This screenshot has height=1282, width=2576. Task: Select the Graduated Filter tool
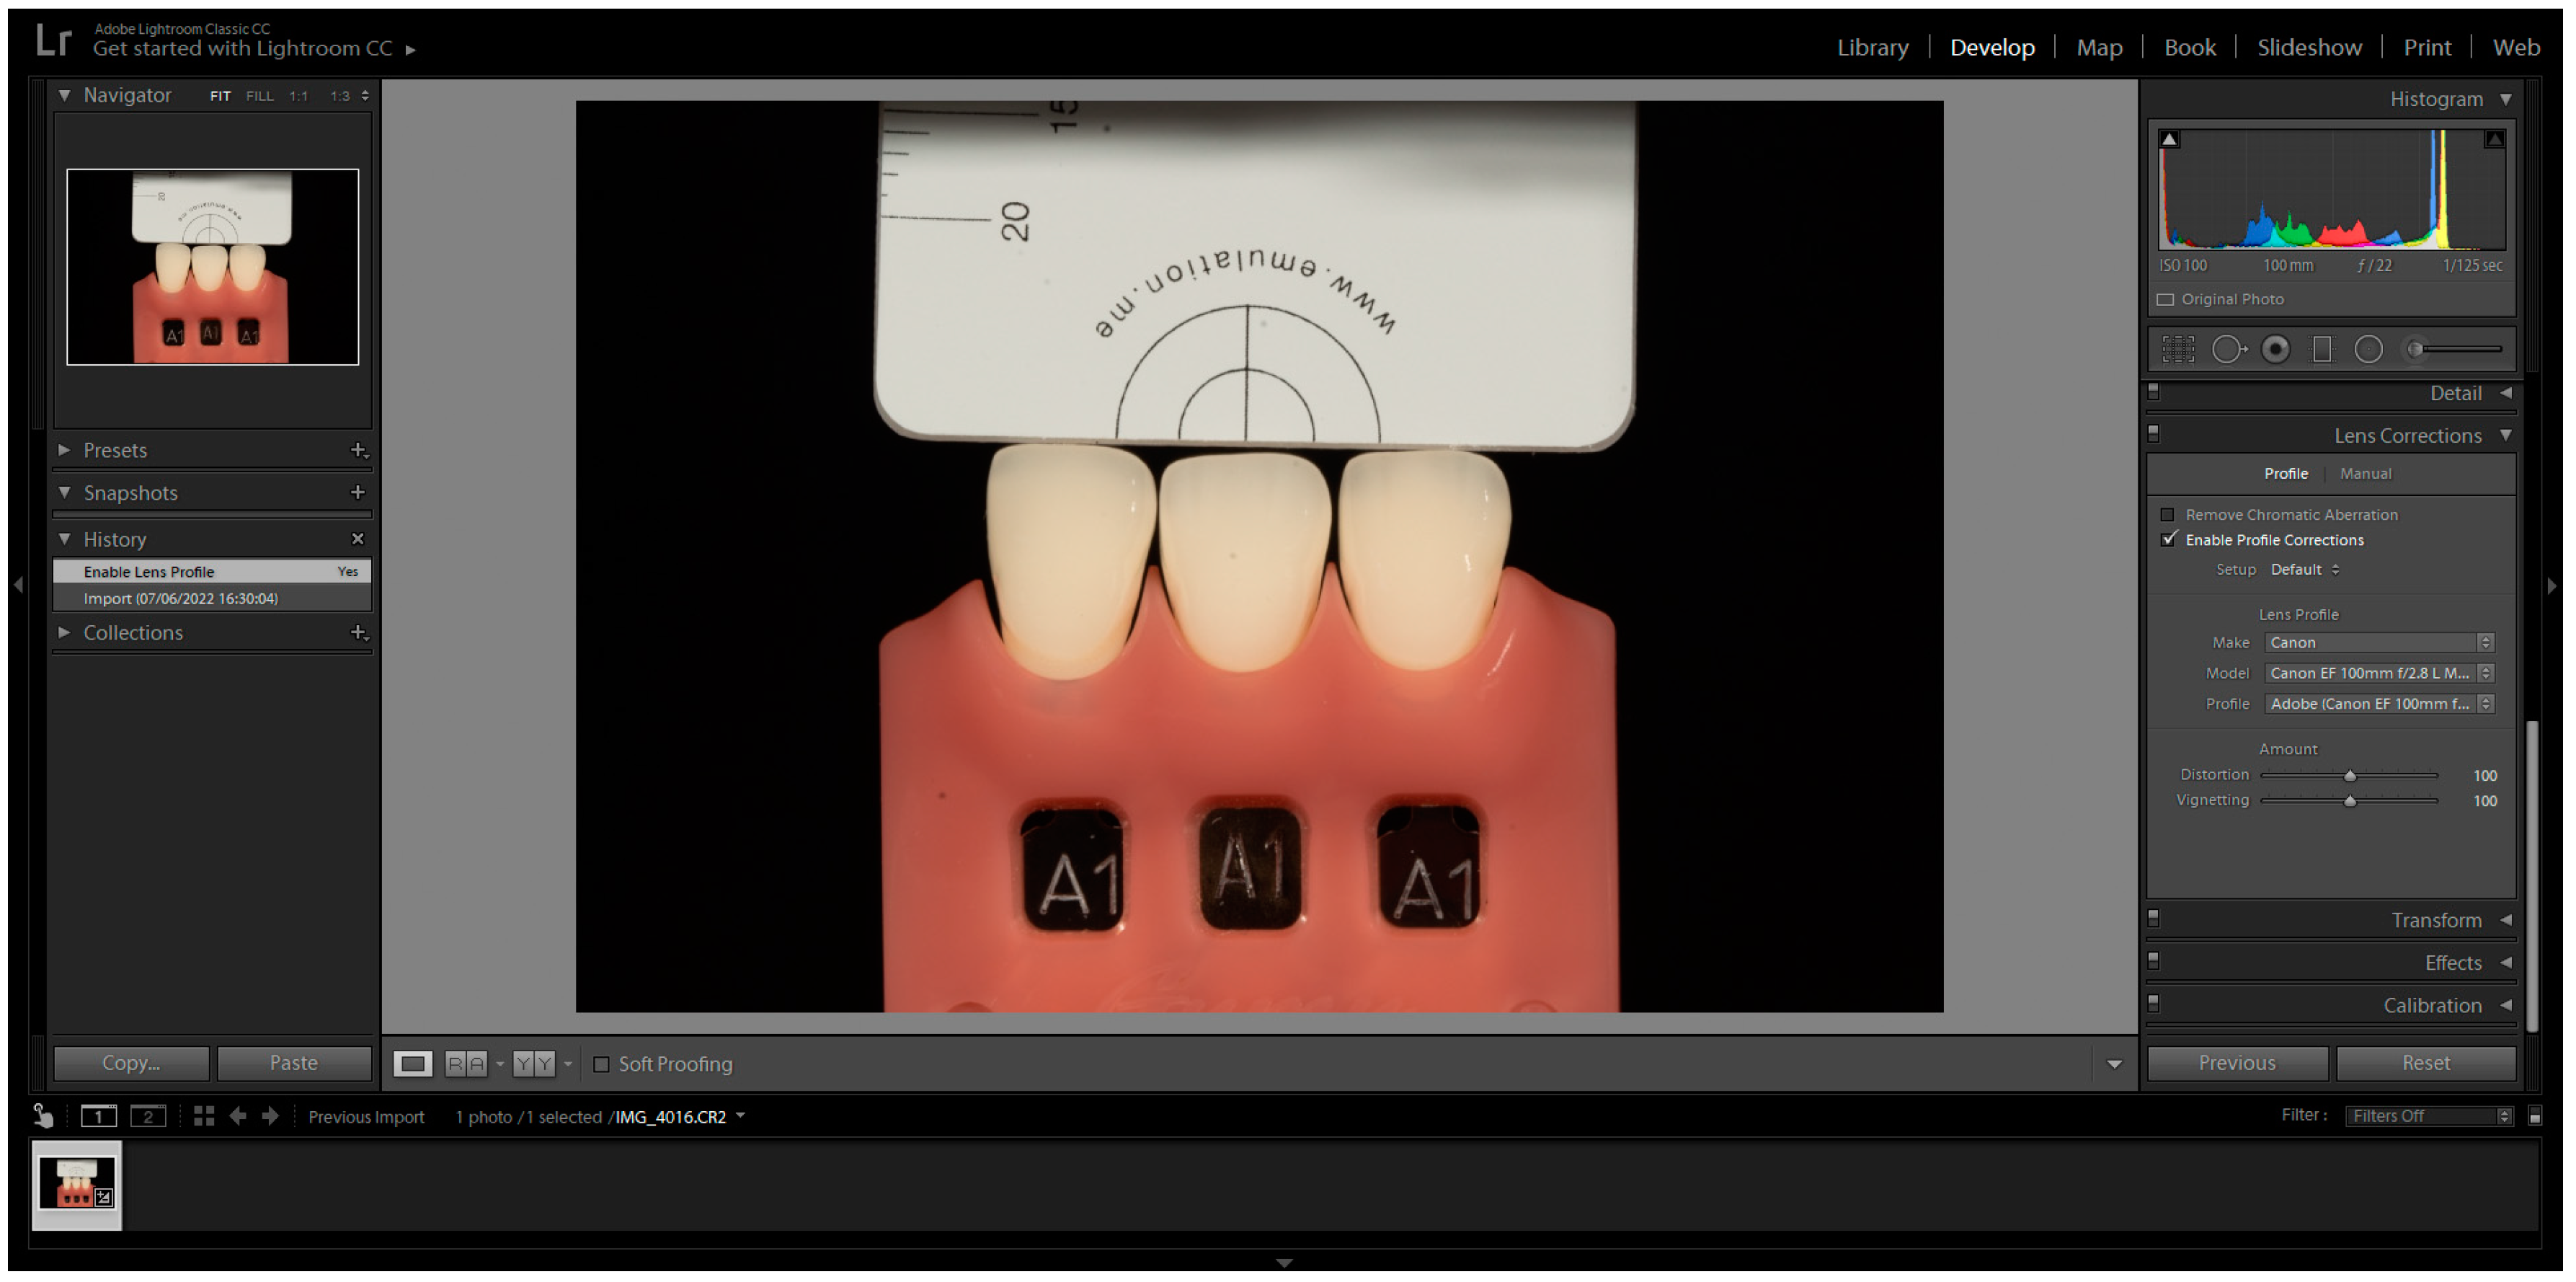(2322, 349)
